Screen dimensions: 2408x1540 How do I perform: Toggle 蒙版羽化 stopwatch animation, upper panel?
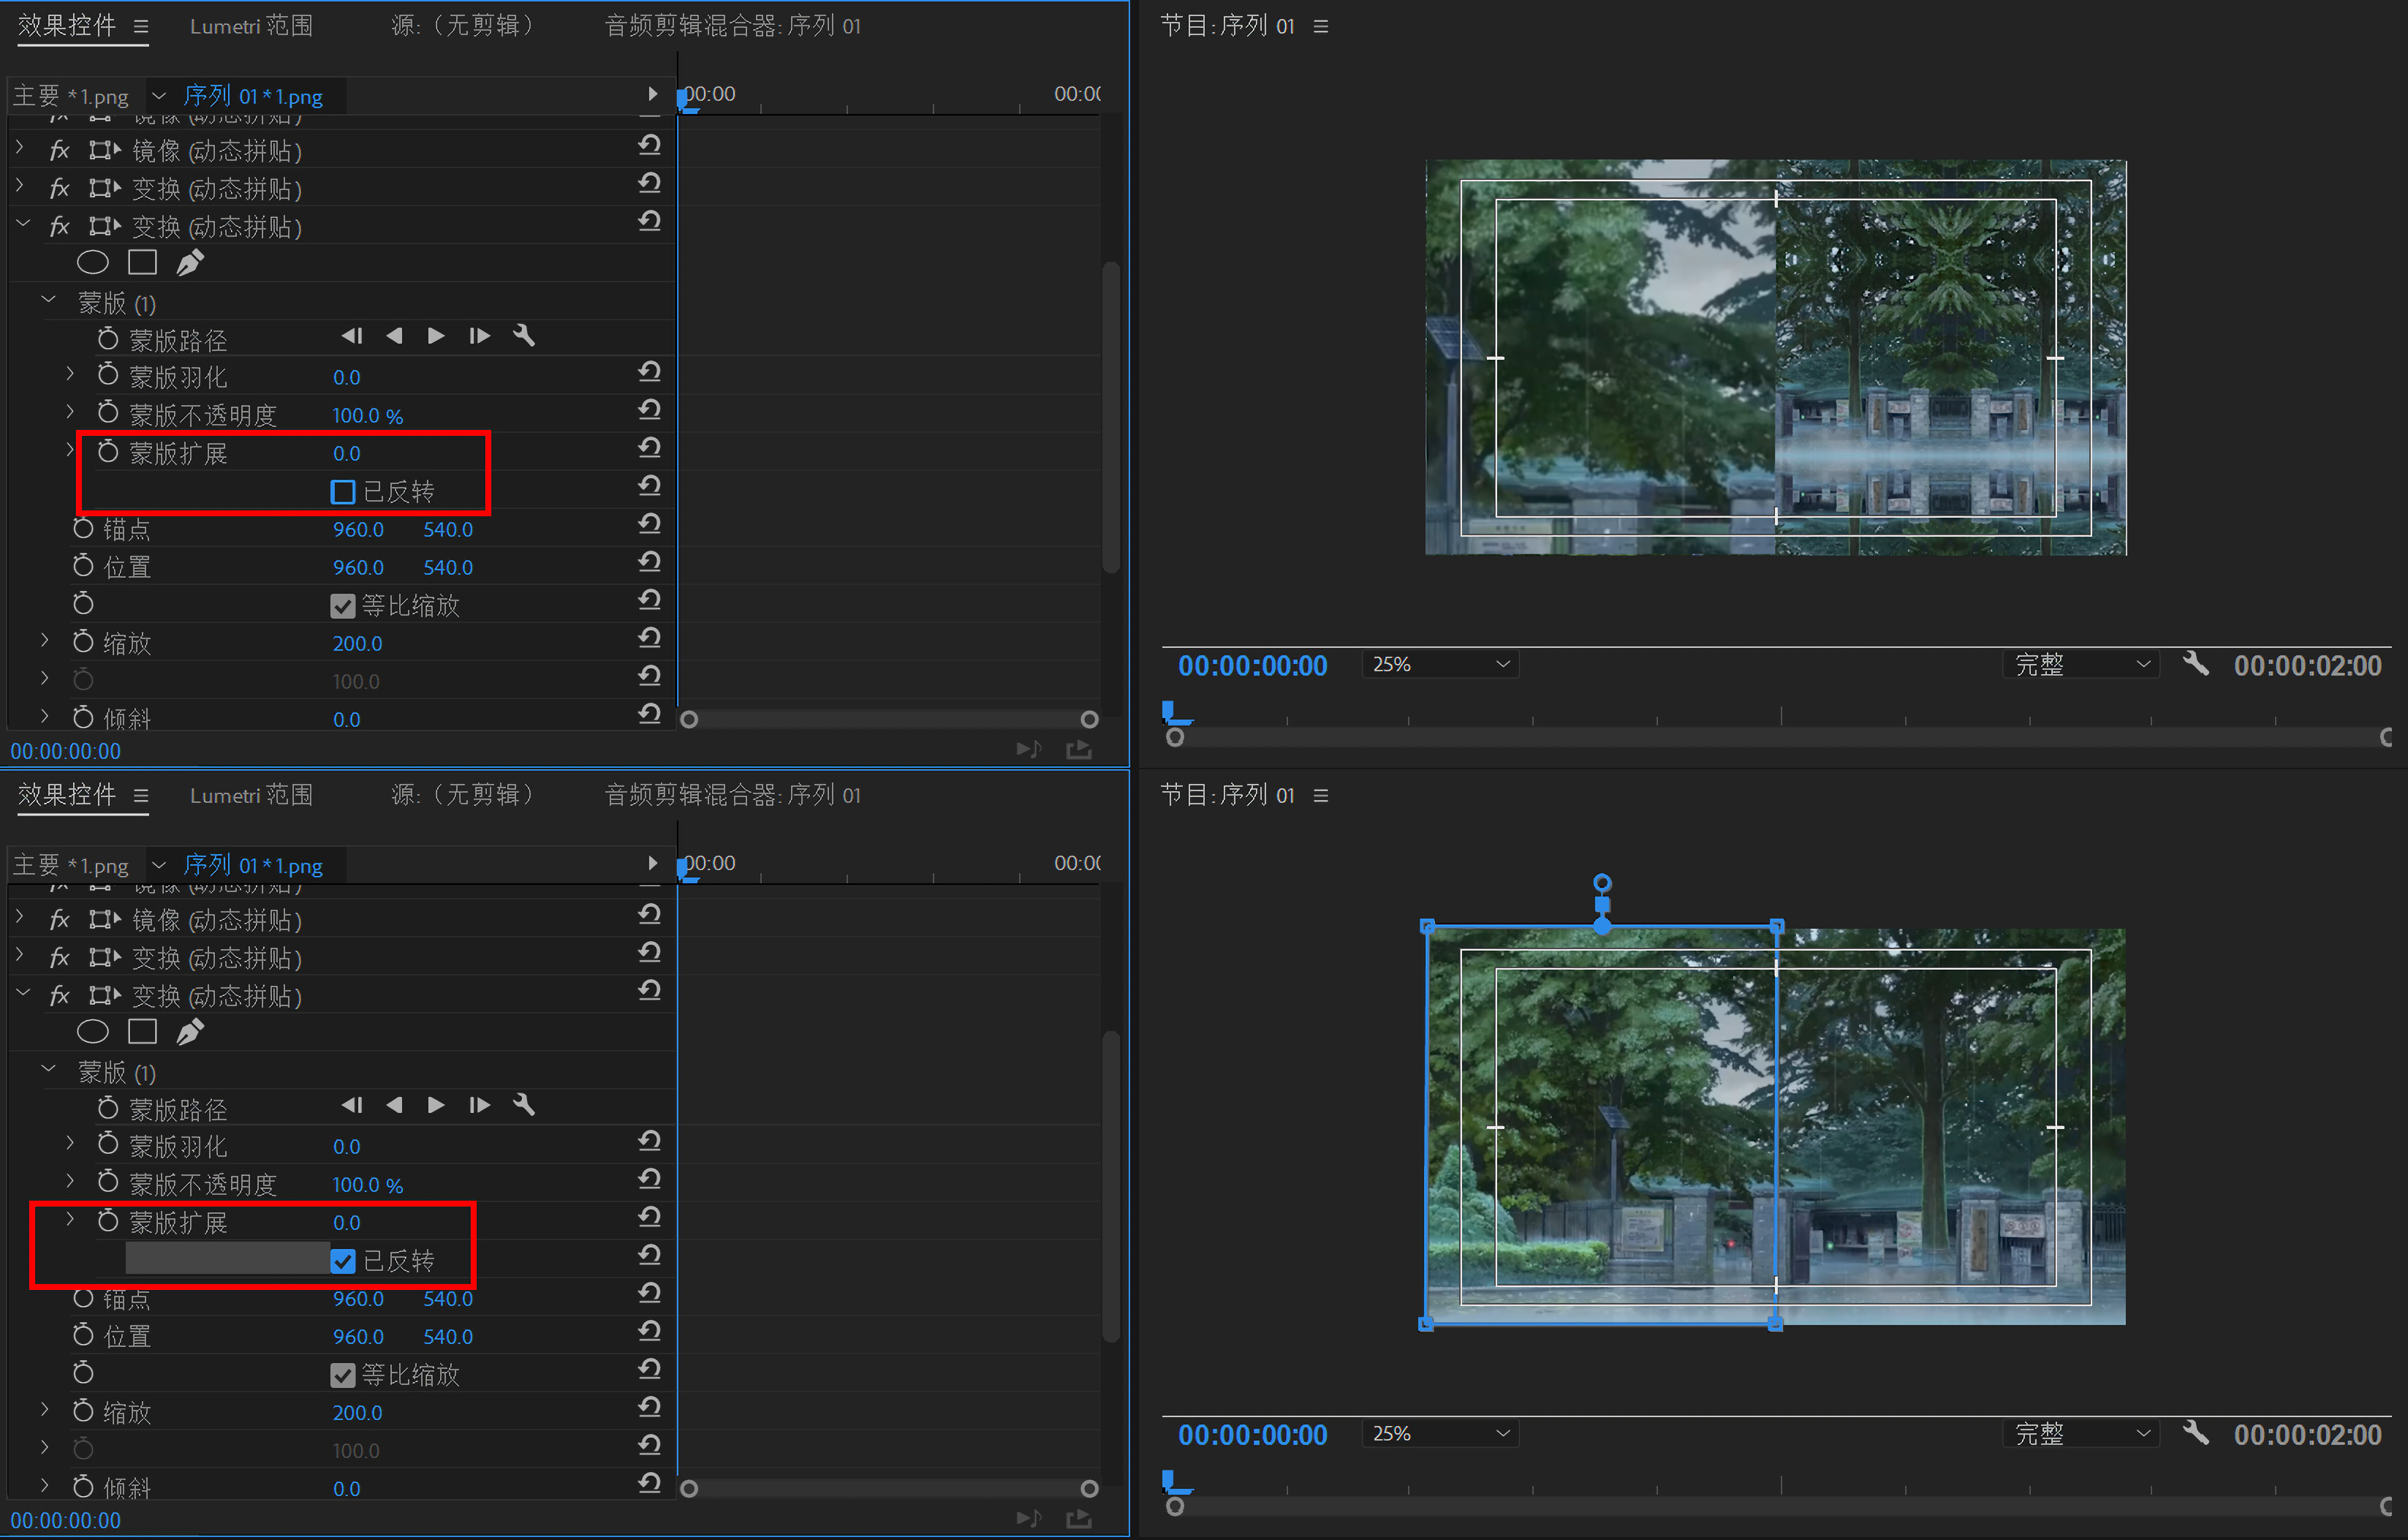[108, 375]
